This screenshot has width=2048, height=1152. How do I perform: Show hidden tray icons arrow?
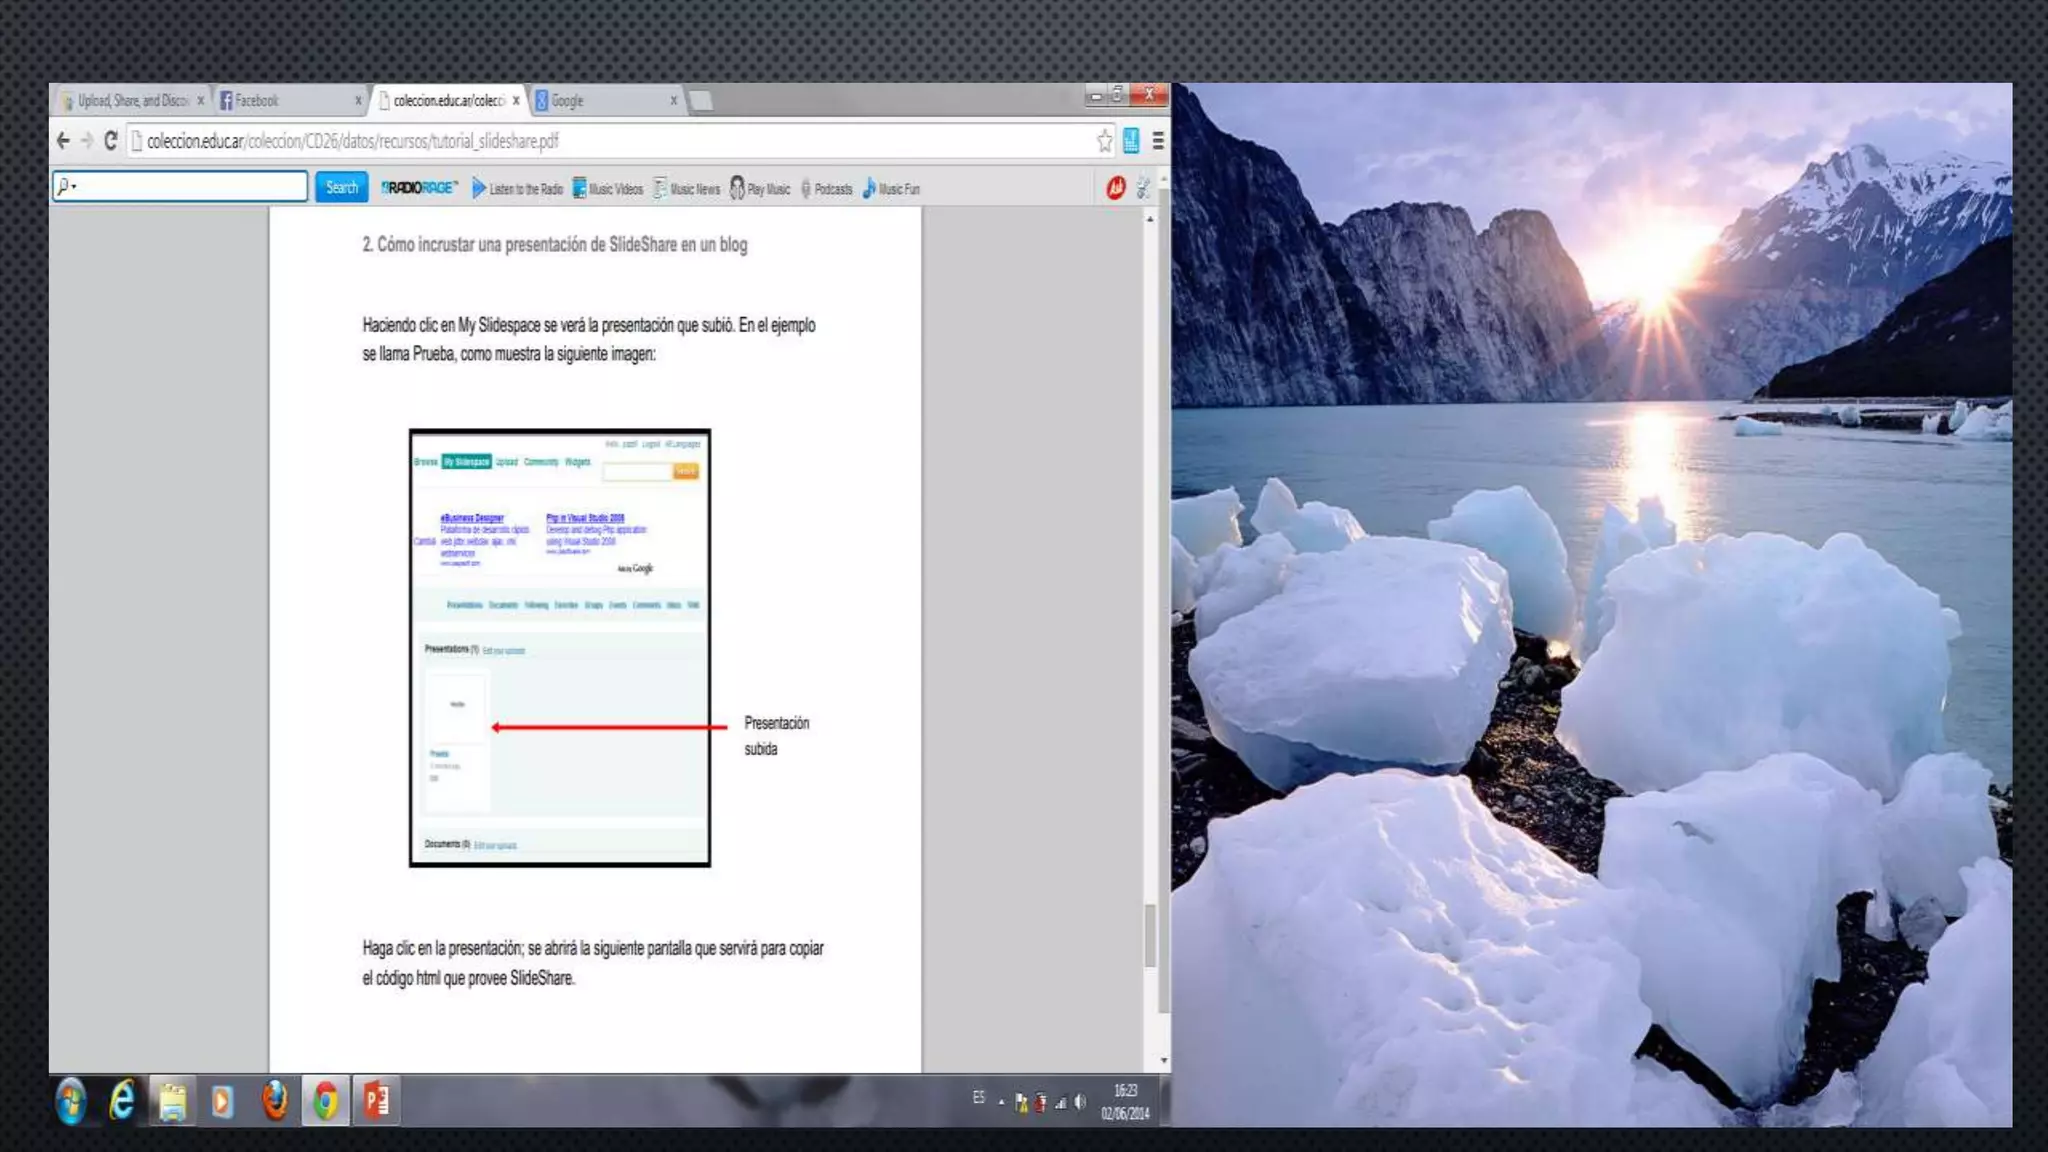[1001, 1102]
